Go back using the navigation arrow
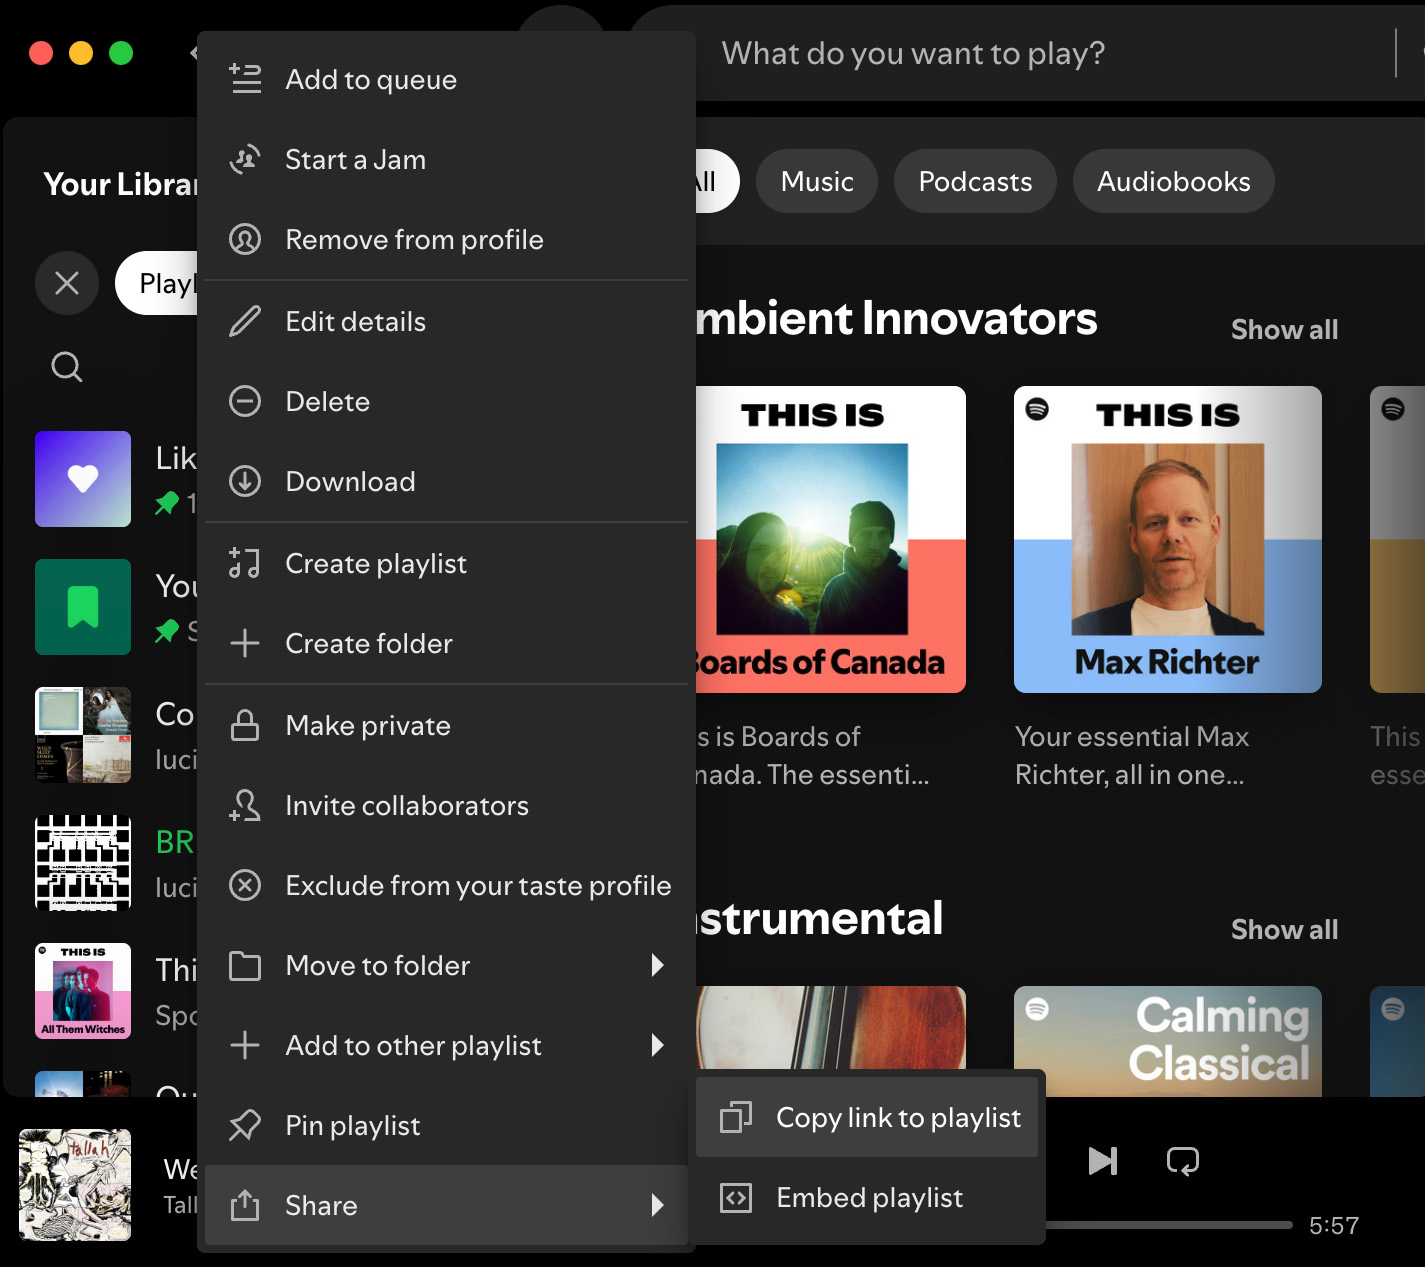The image size is (1425, 1267). (x=192, y=53)
